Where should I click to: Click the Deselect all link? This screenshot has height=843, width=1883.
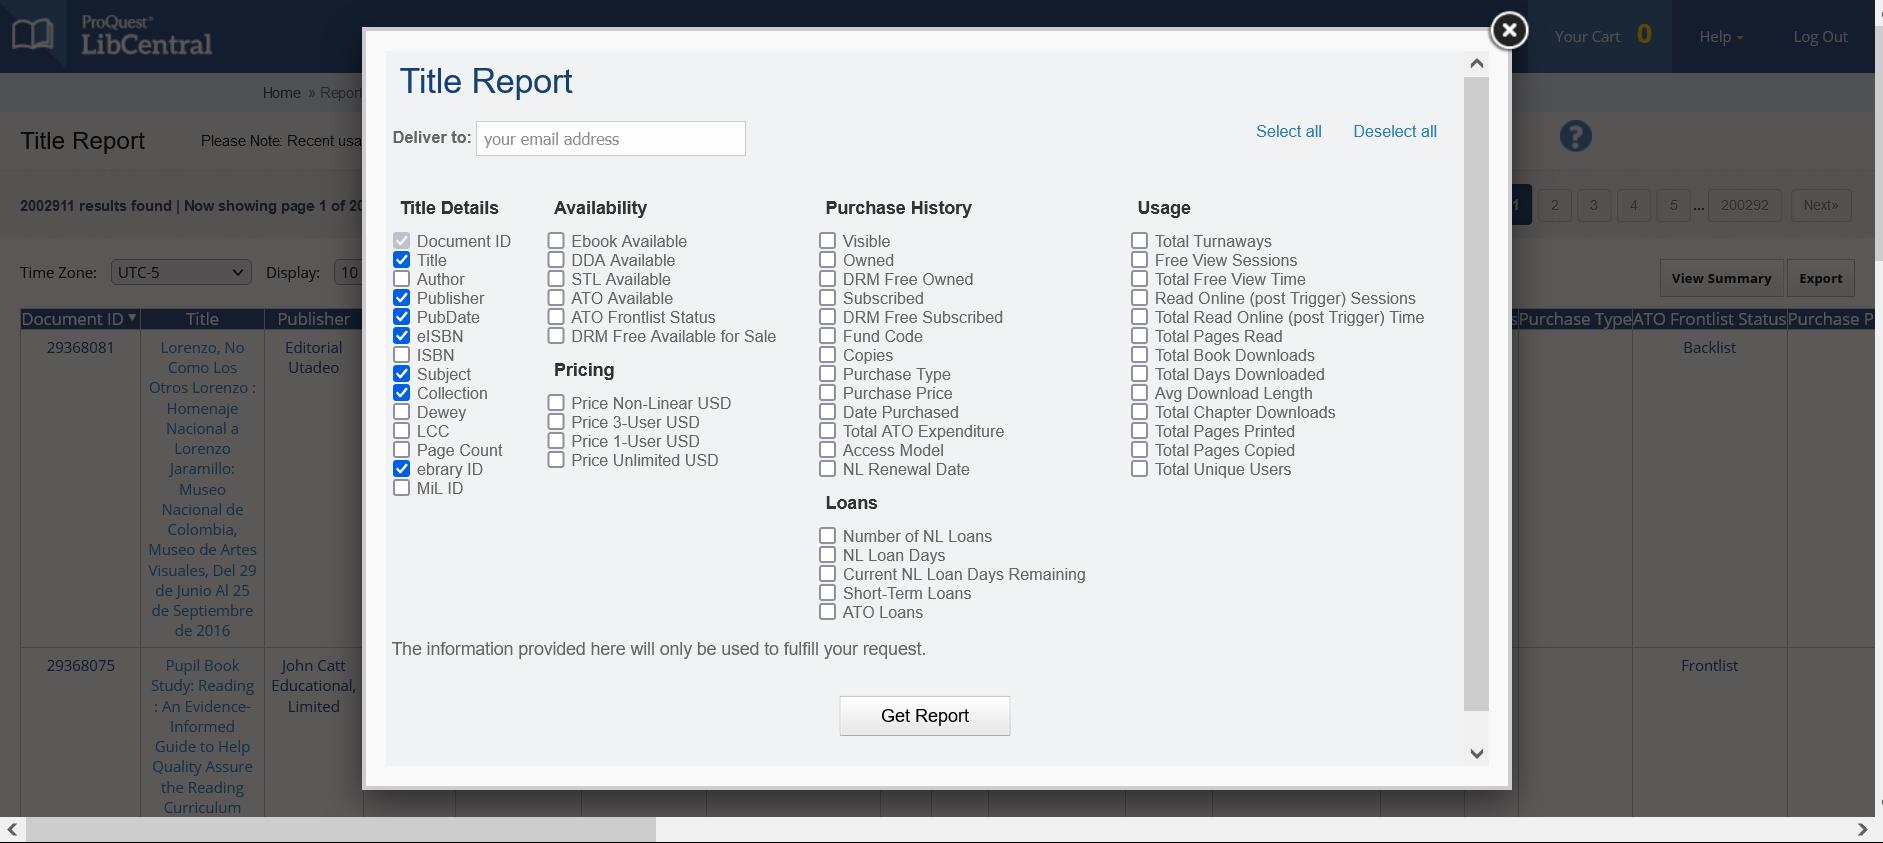(1394, 131)
